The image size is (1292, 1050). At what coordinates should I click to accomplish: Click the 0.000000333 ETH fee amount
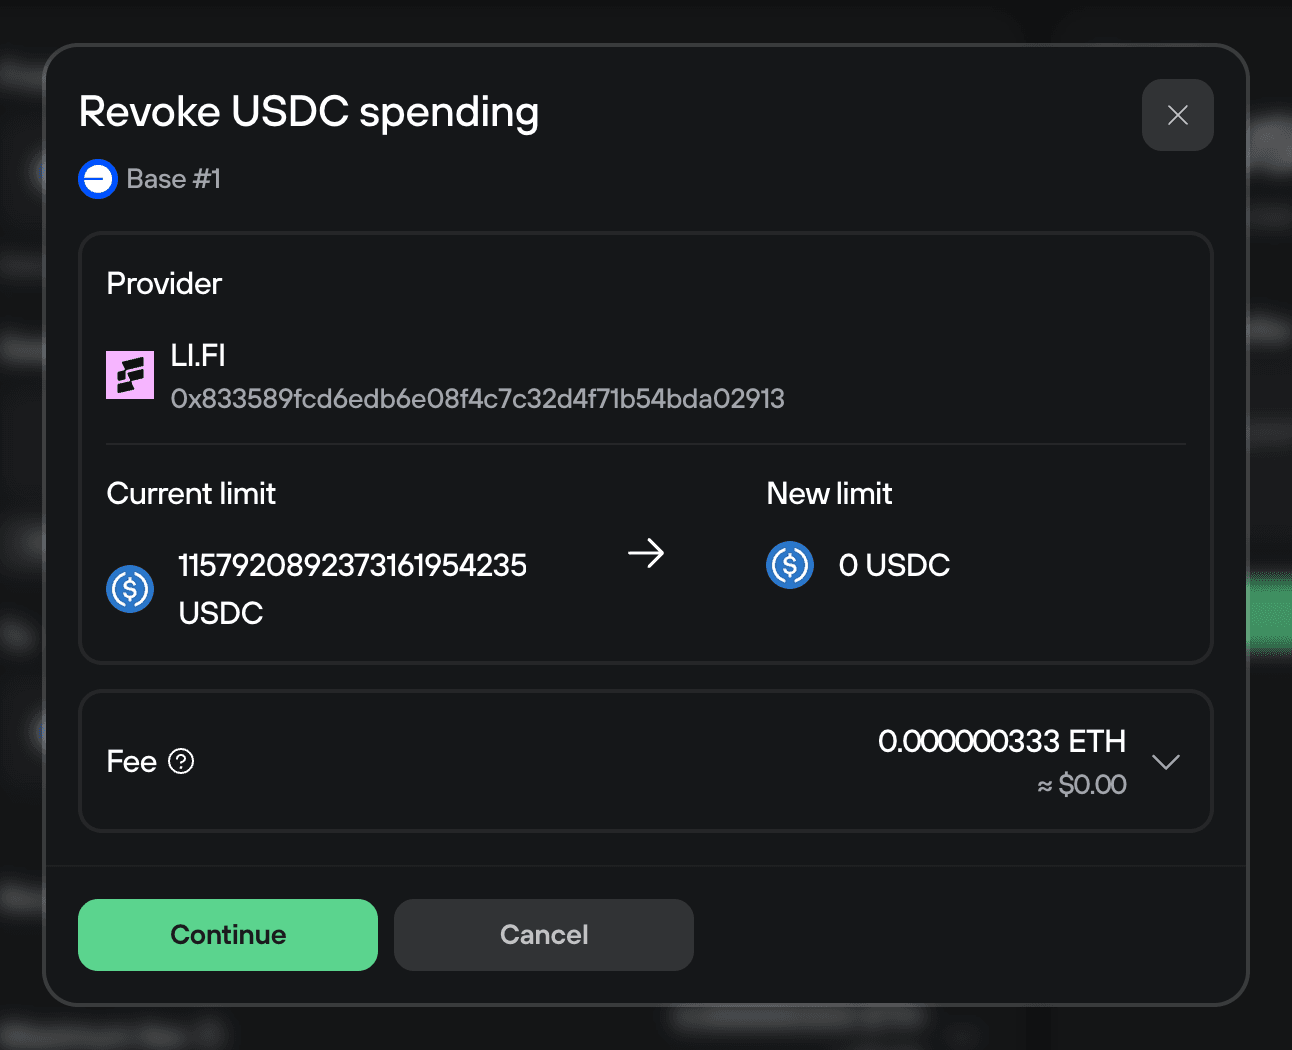point(1001,741)
